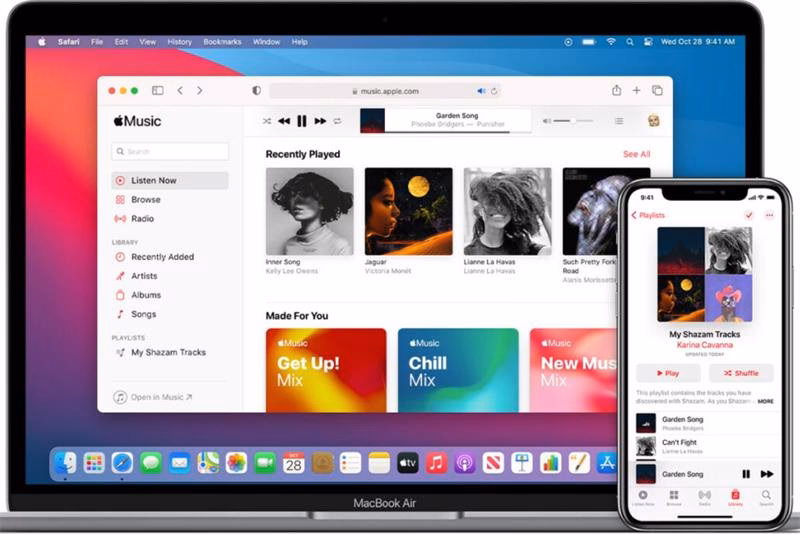Click the Safari Share button
The width and height of the screenshot is (800, 534).
(616, 90)
